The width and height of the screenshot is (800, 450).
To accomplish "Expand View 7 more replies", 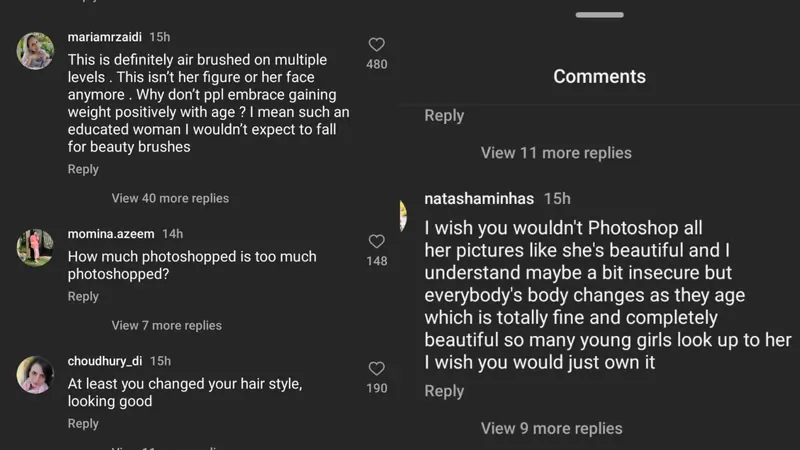I will 166,325.
